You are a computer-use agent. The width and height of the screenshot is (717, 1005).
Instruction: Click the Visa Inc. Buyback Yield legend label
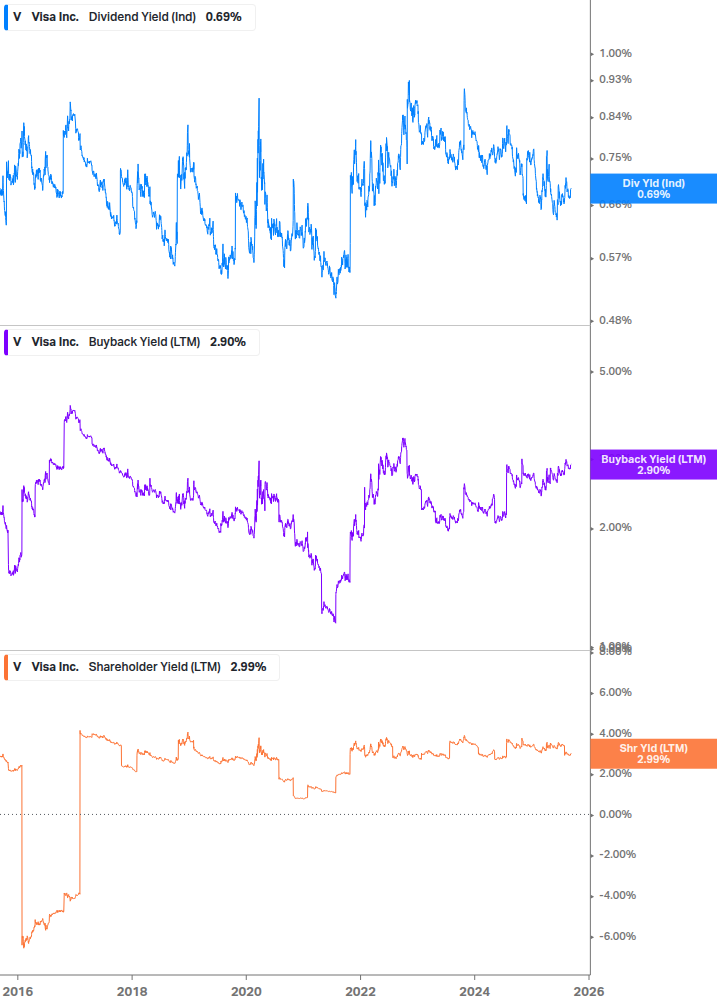point(131,342)
